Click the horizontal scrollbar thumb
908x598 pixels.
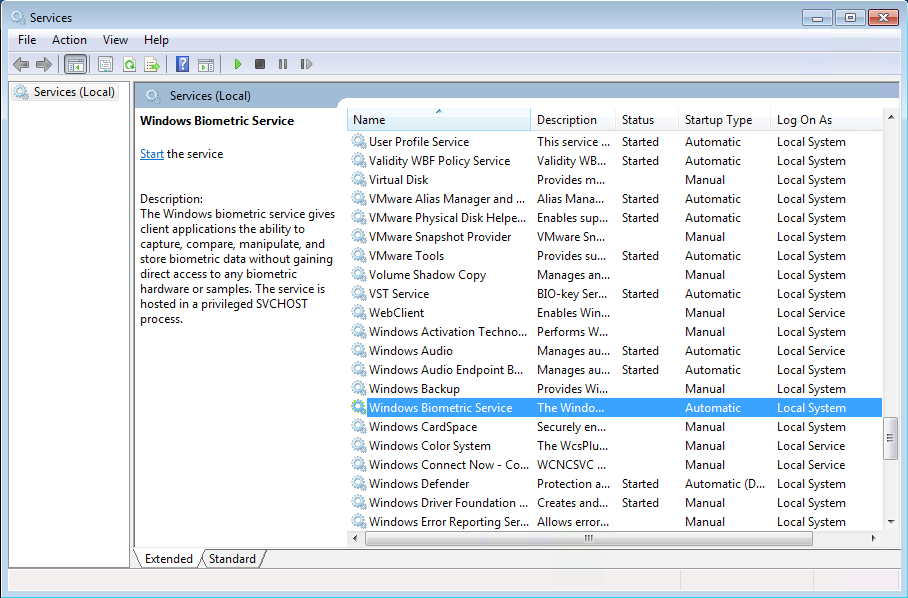(588, 538)
